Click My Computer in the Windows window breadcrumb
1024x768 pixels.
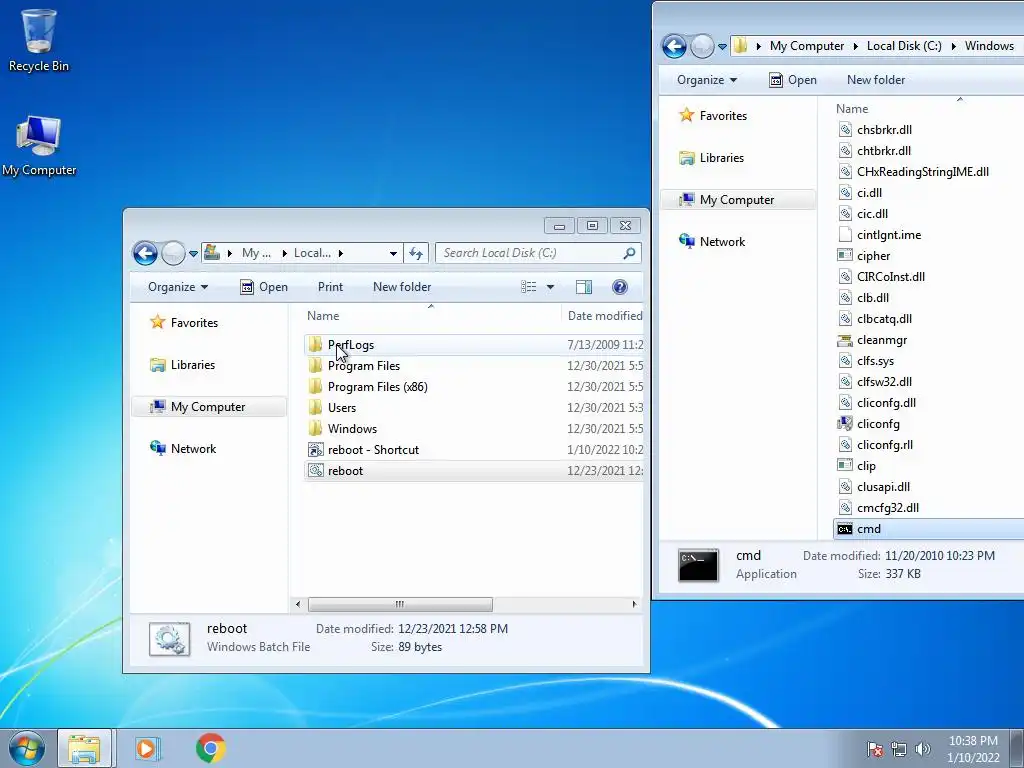[807, 46]
